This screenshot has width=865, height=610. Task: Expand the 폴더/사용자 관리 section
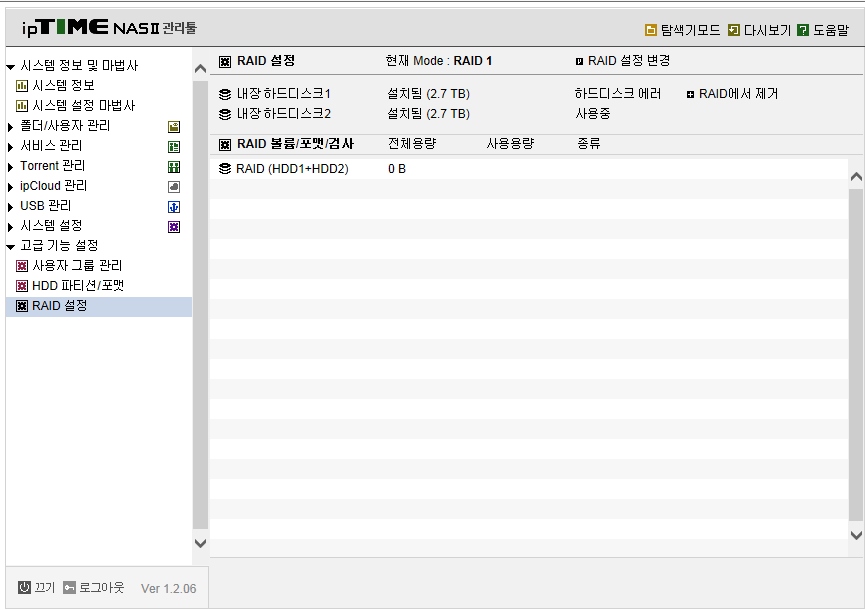pos(10,127)
